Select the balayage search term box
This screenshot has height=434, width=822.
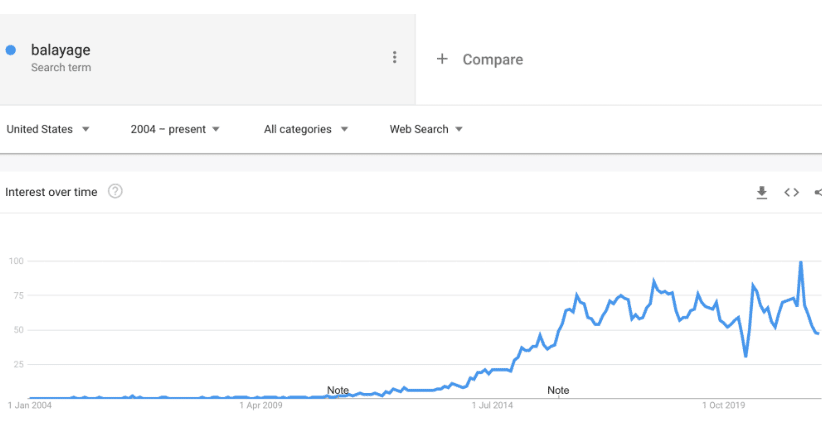pos(208,59)
